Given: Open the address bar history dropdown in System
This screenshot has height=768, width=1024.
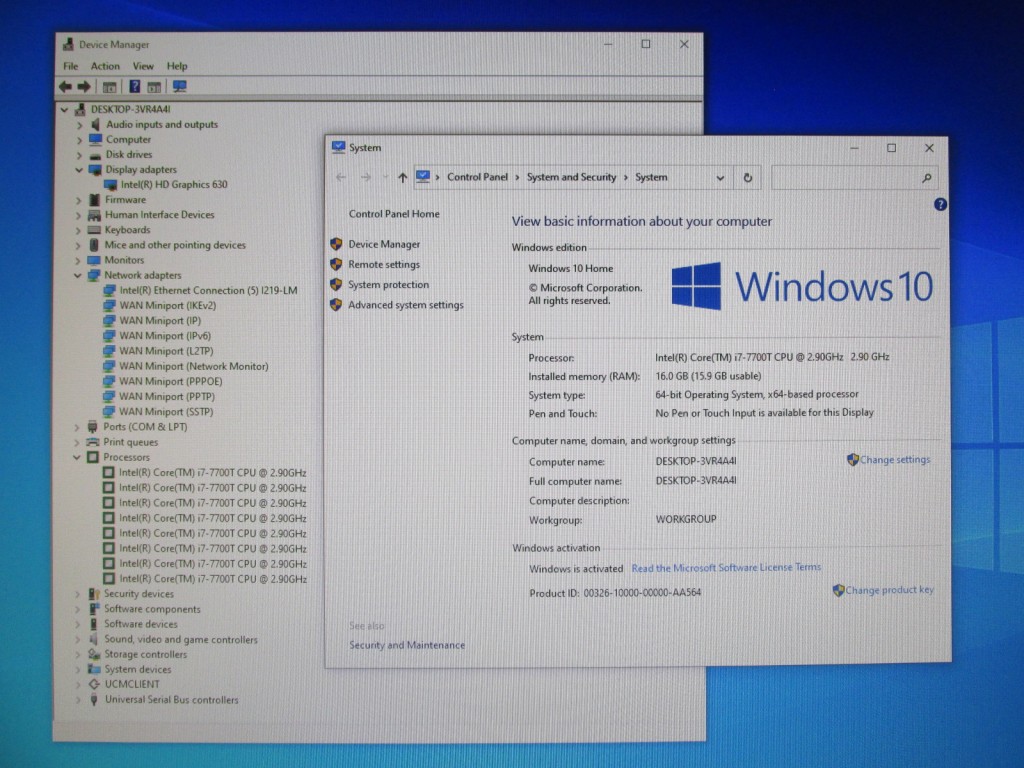Looking at the screenshot, I should pyautogui.click(x=720, y=178).
